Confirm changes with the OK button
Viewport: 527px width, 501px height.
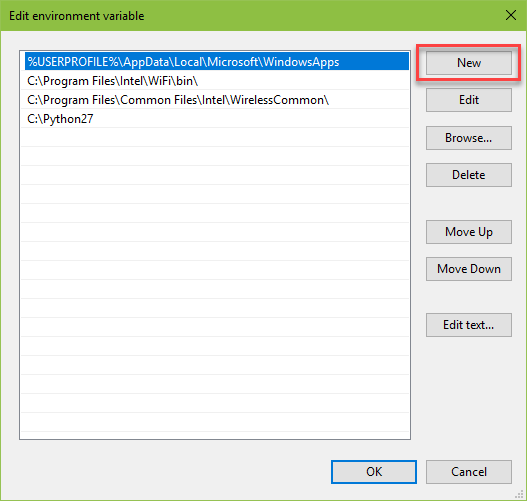(374, 472)
